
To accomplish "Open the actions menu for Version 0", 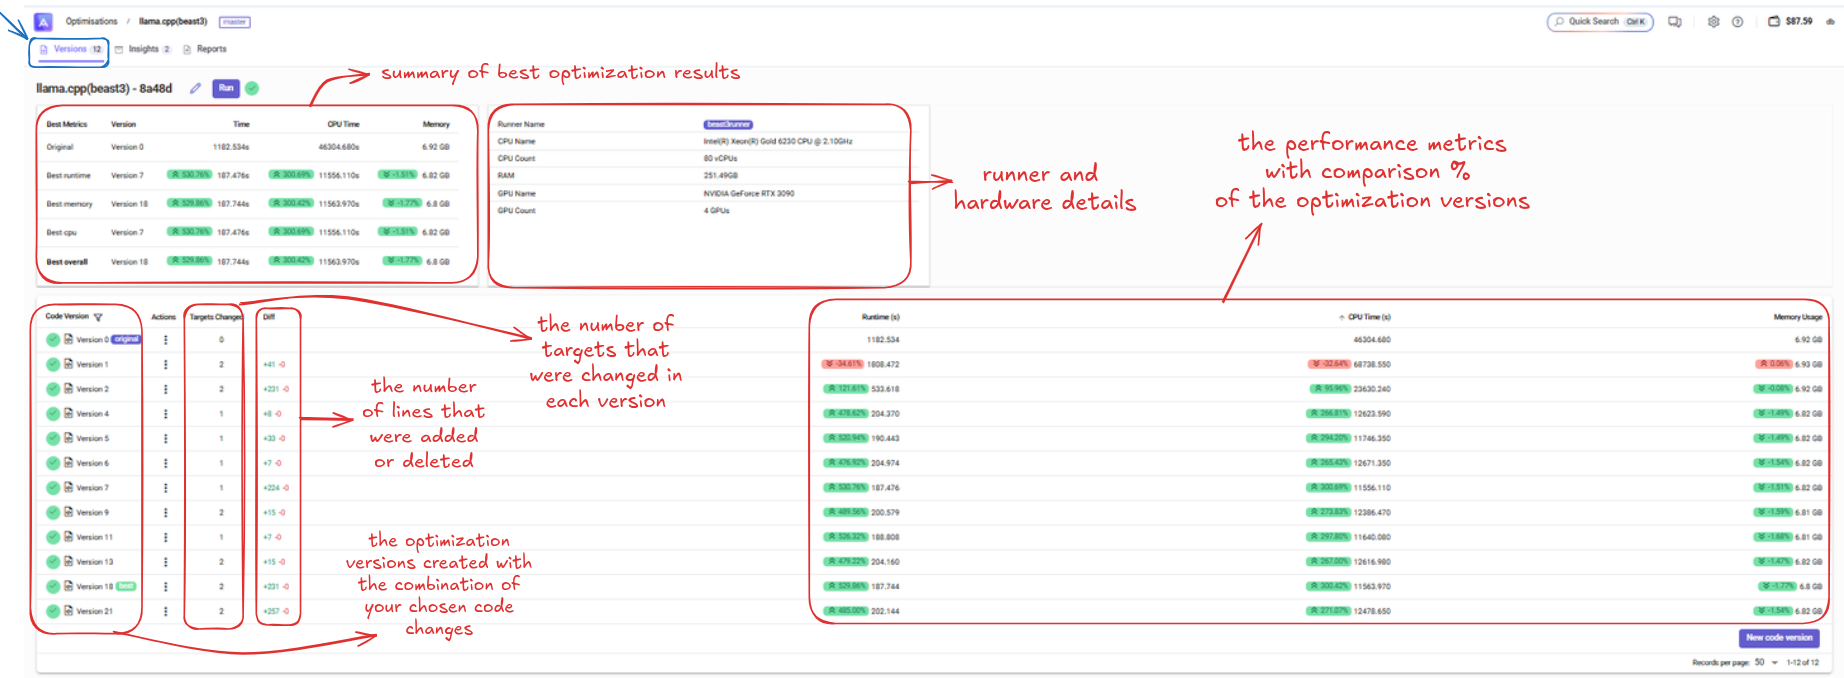I will [166, 340].
